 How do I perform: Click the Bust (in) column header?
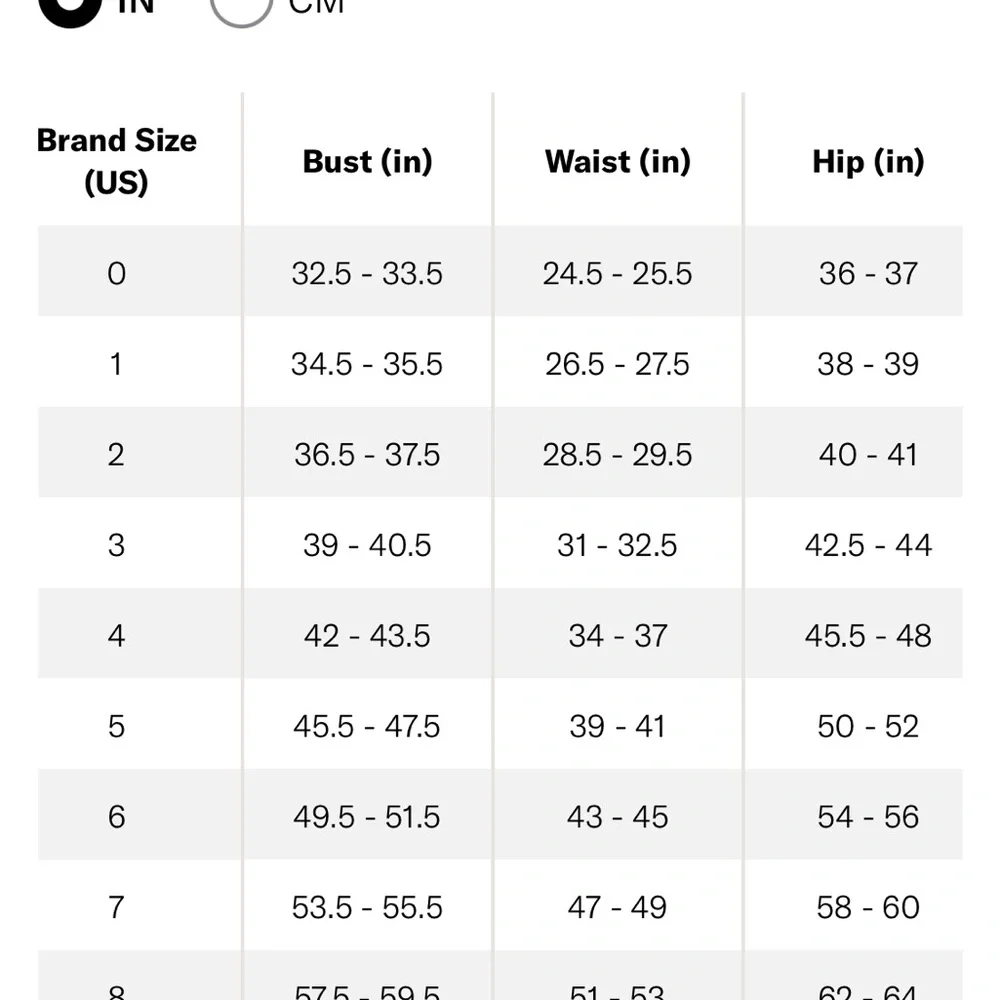367,162
